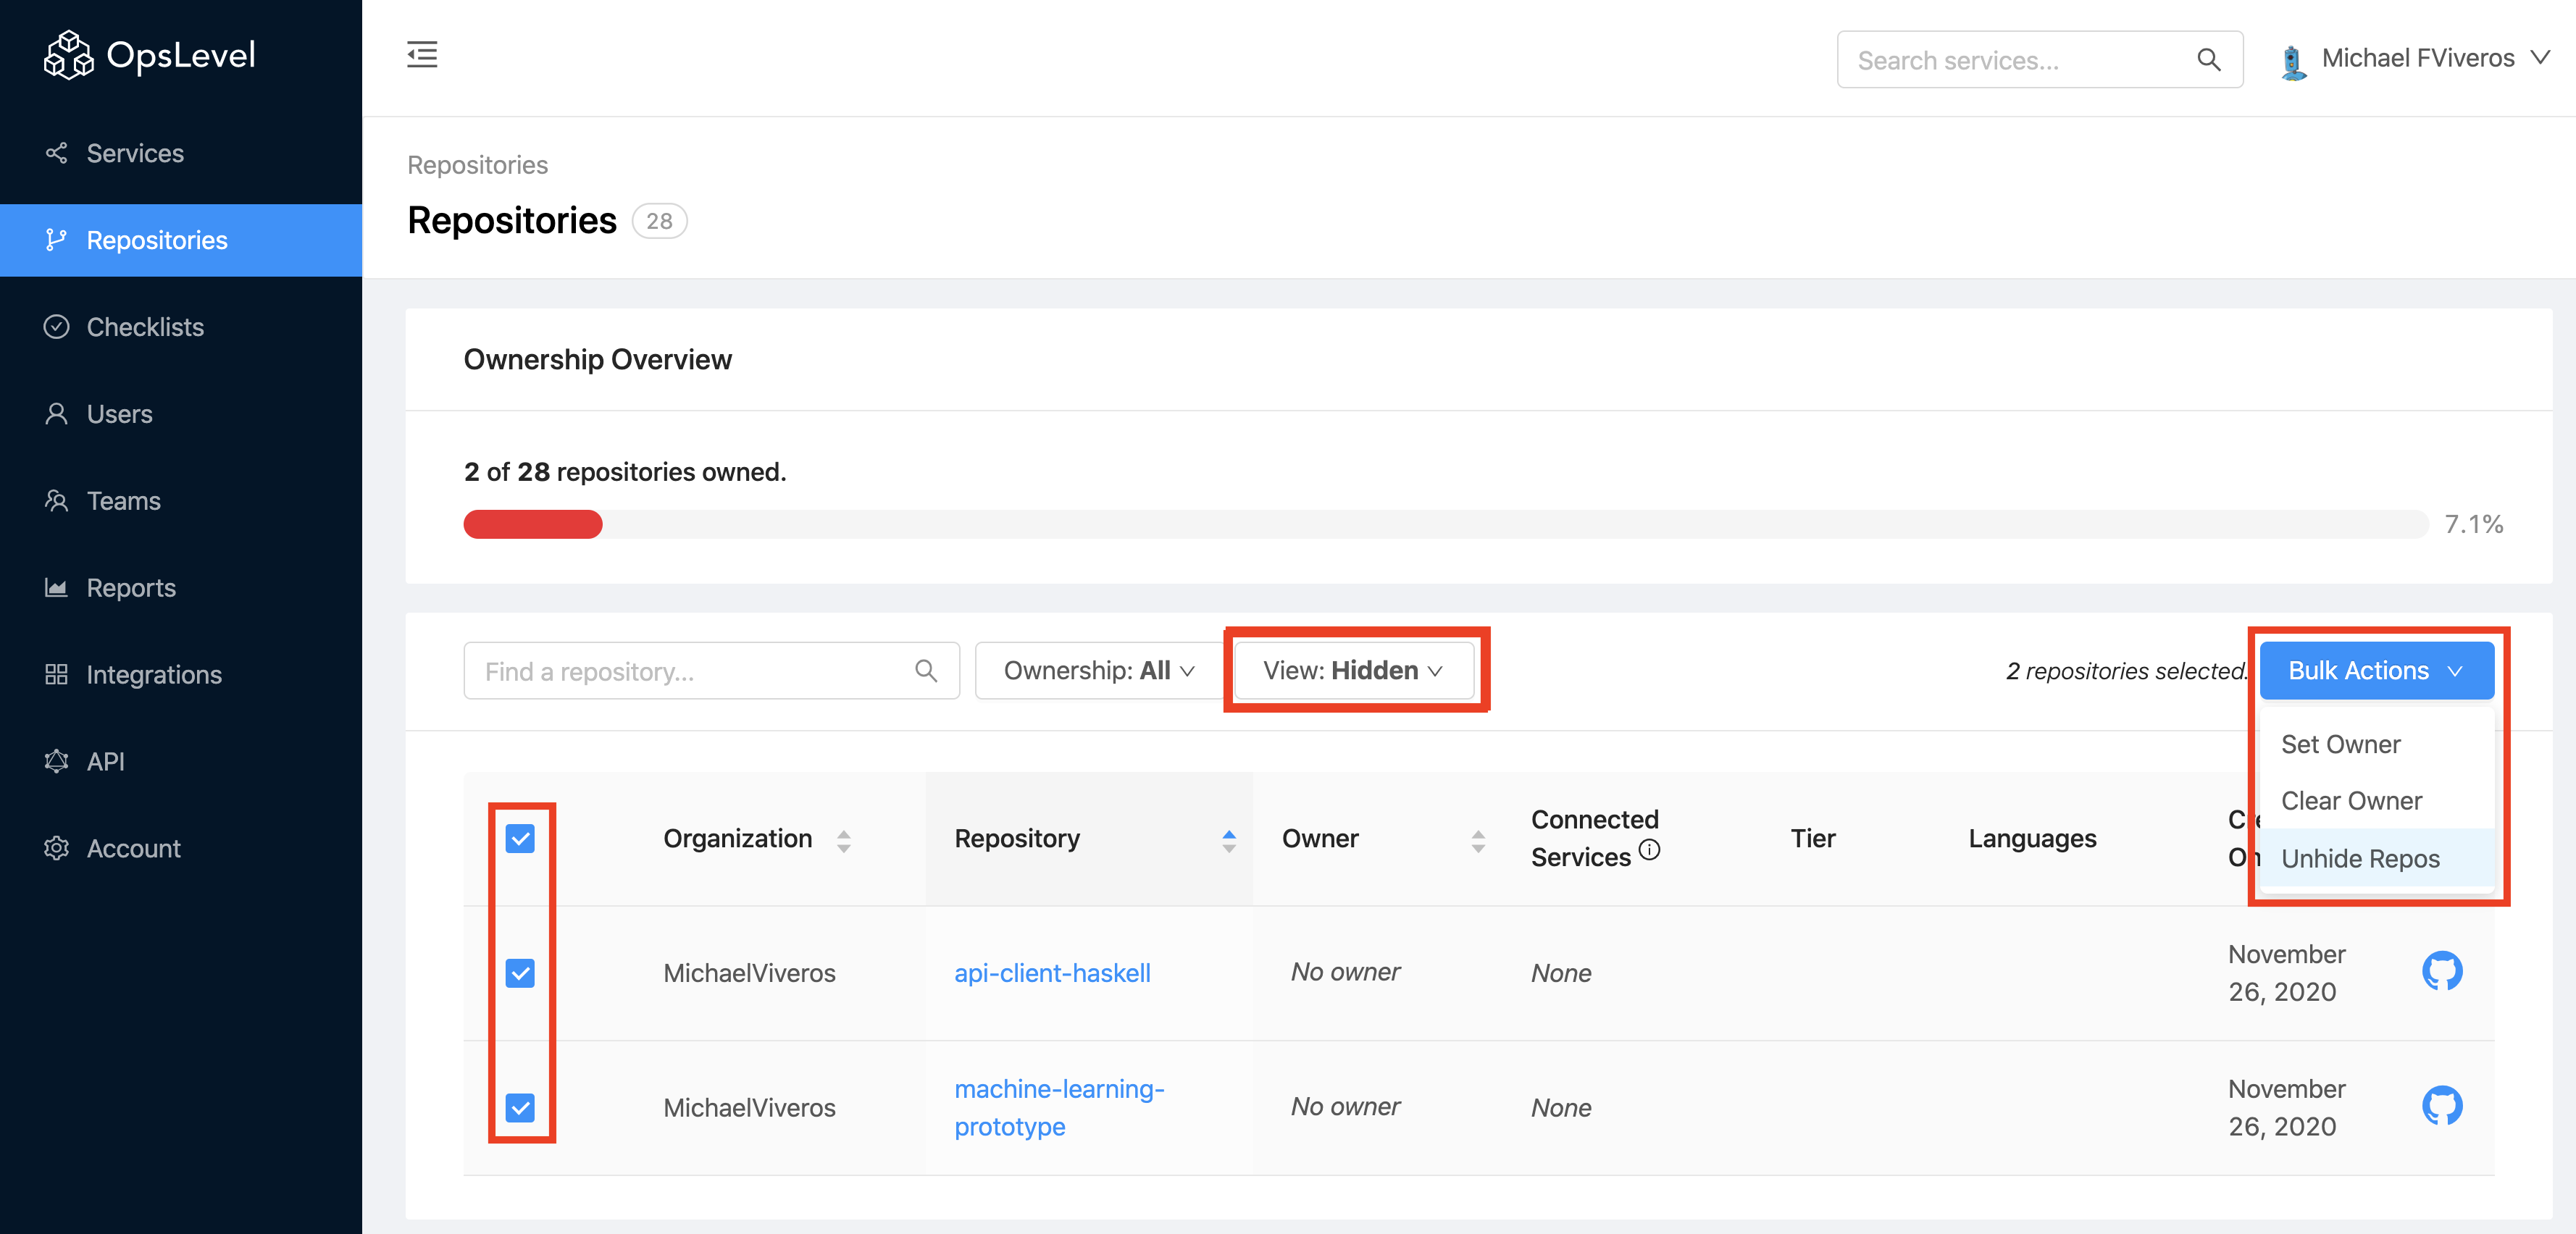Sort by Repository column arrows
This screenshot has width=2576, height=1234.
point(1228,841)
